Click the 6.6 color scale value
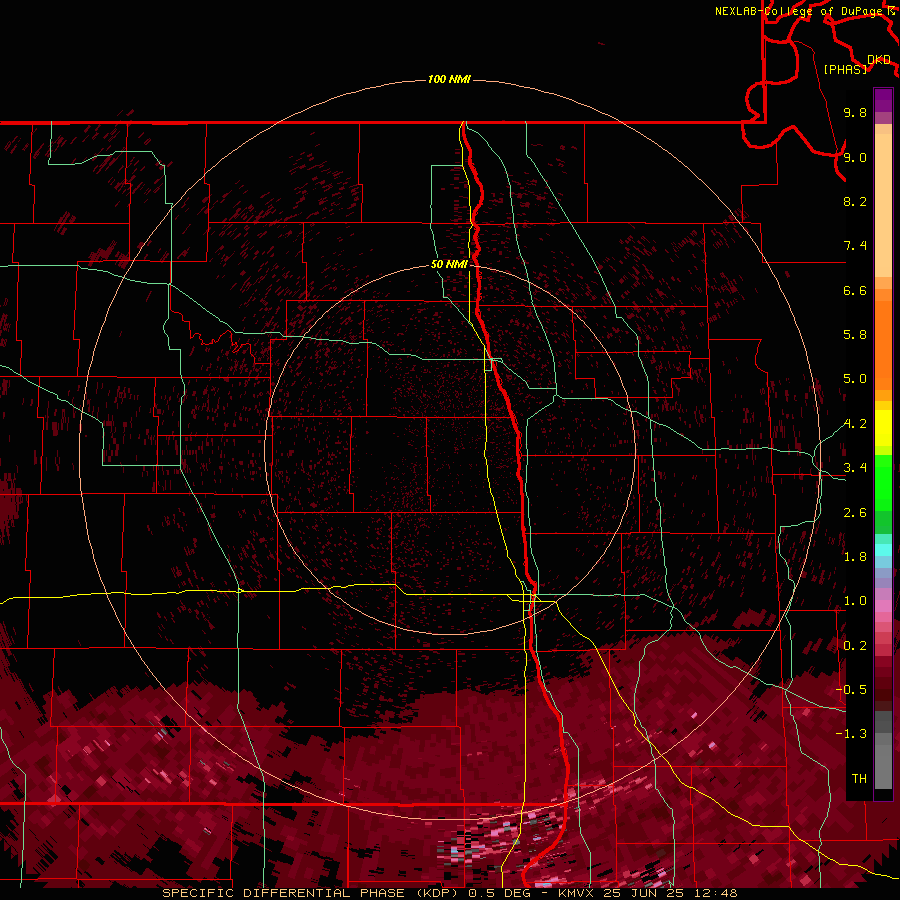The height and width of the screenshot is (900, 900). click(x=855, y=290)
